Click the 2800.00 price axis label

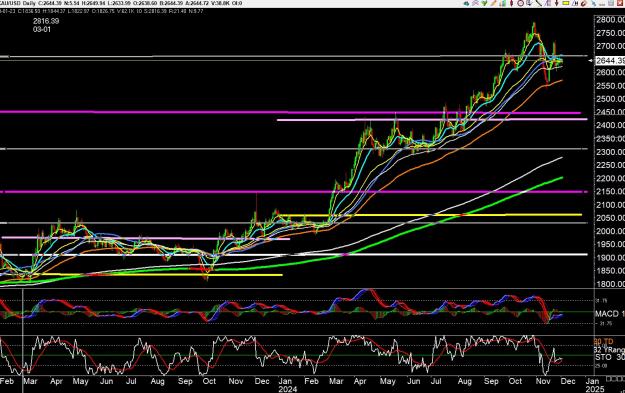point(610,20)
